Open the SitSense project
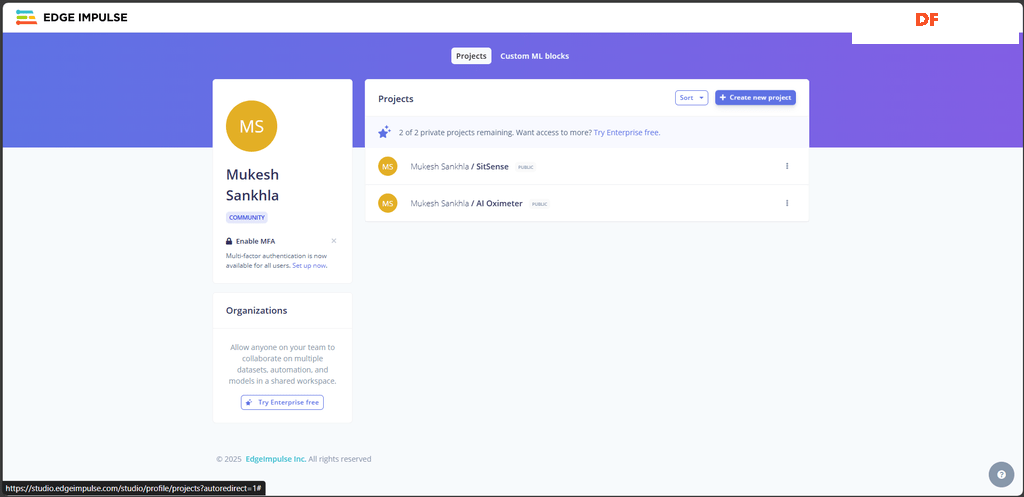Image resolution: width=1024 pixels, height=497 pixels. coord(459,167)
